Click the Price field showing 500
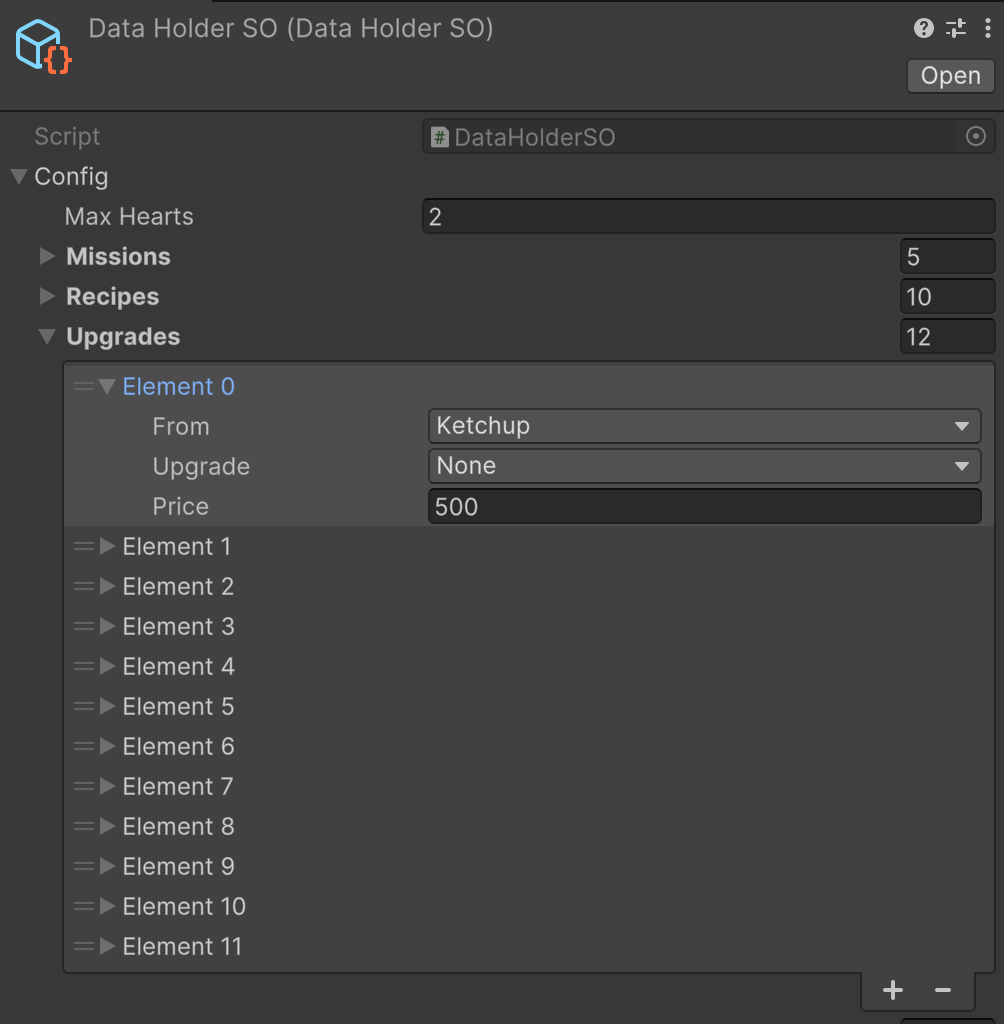This screenshot has width=1004, height=1024. coord(704,506)
